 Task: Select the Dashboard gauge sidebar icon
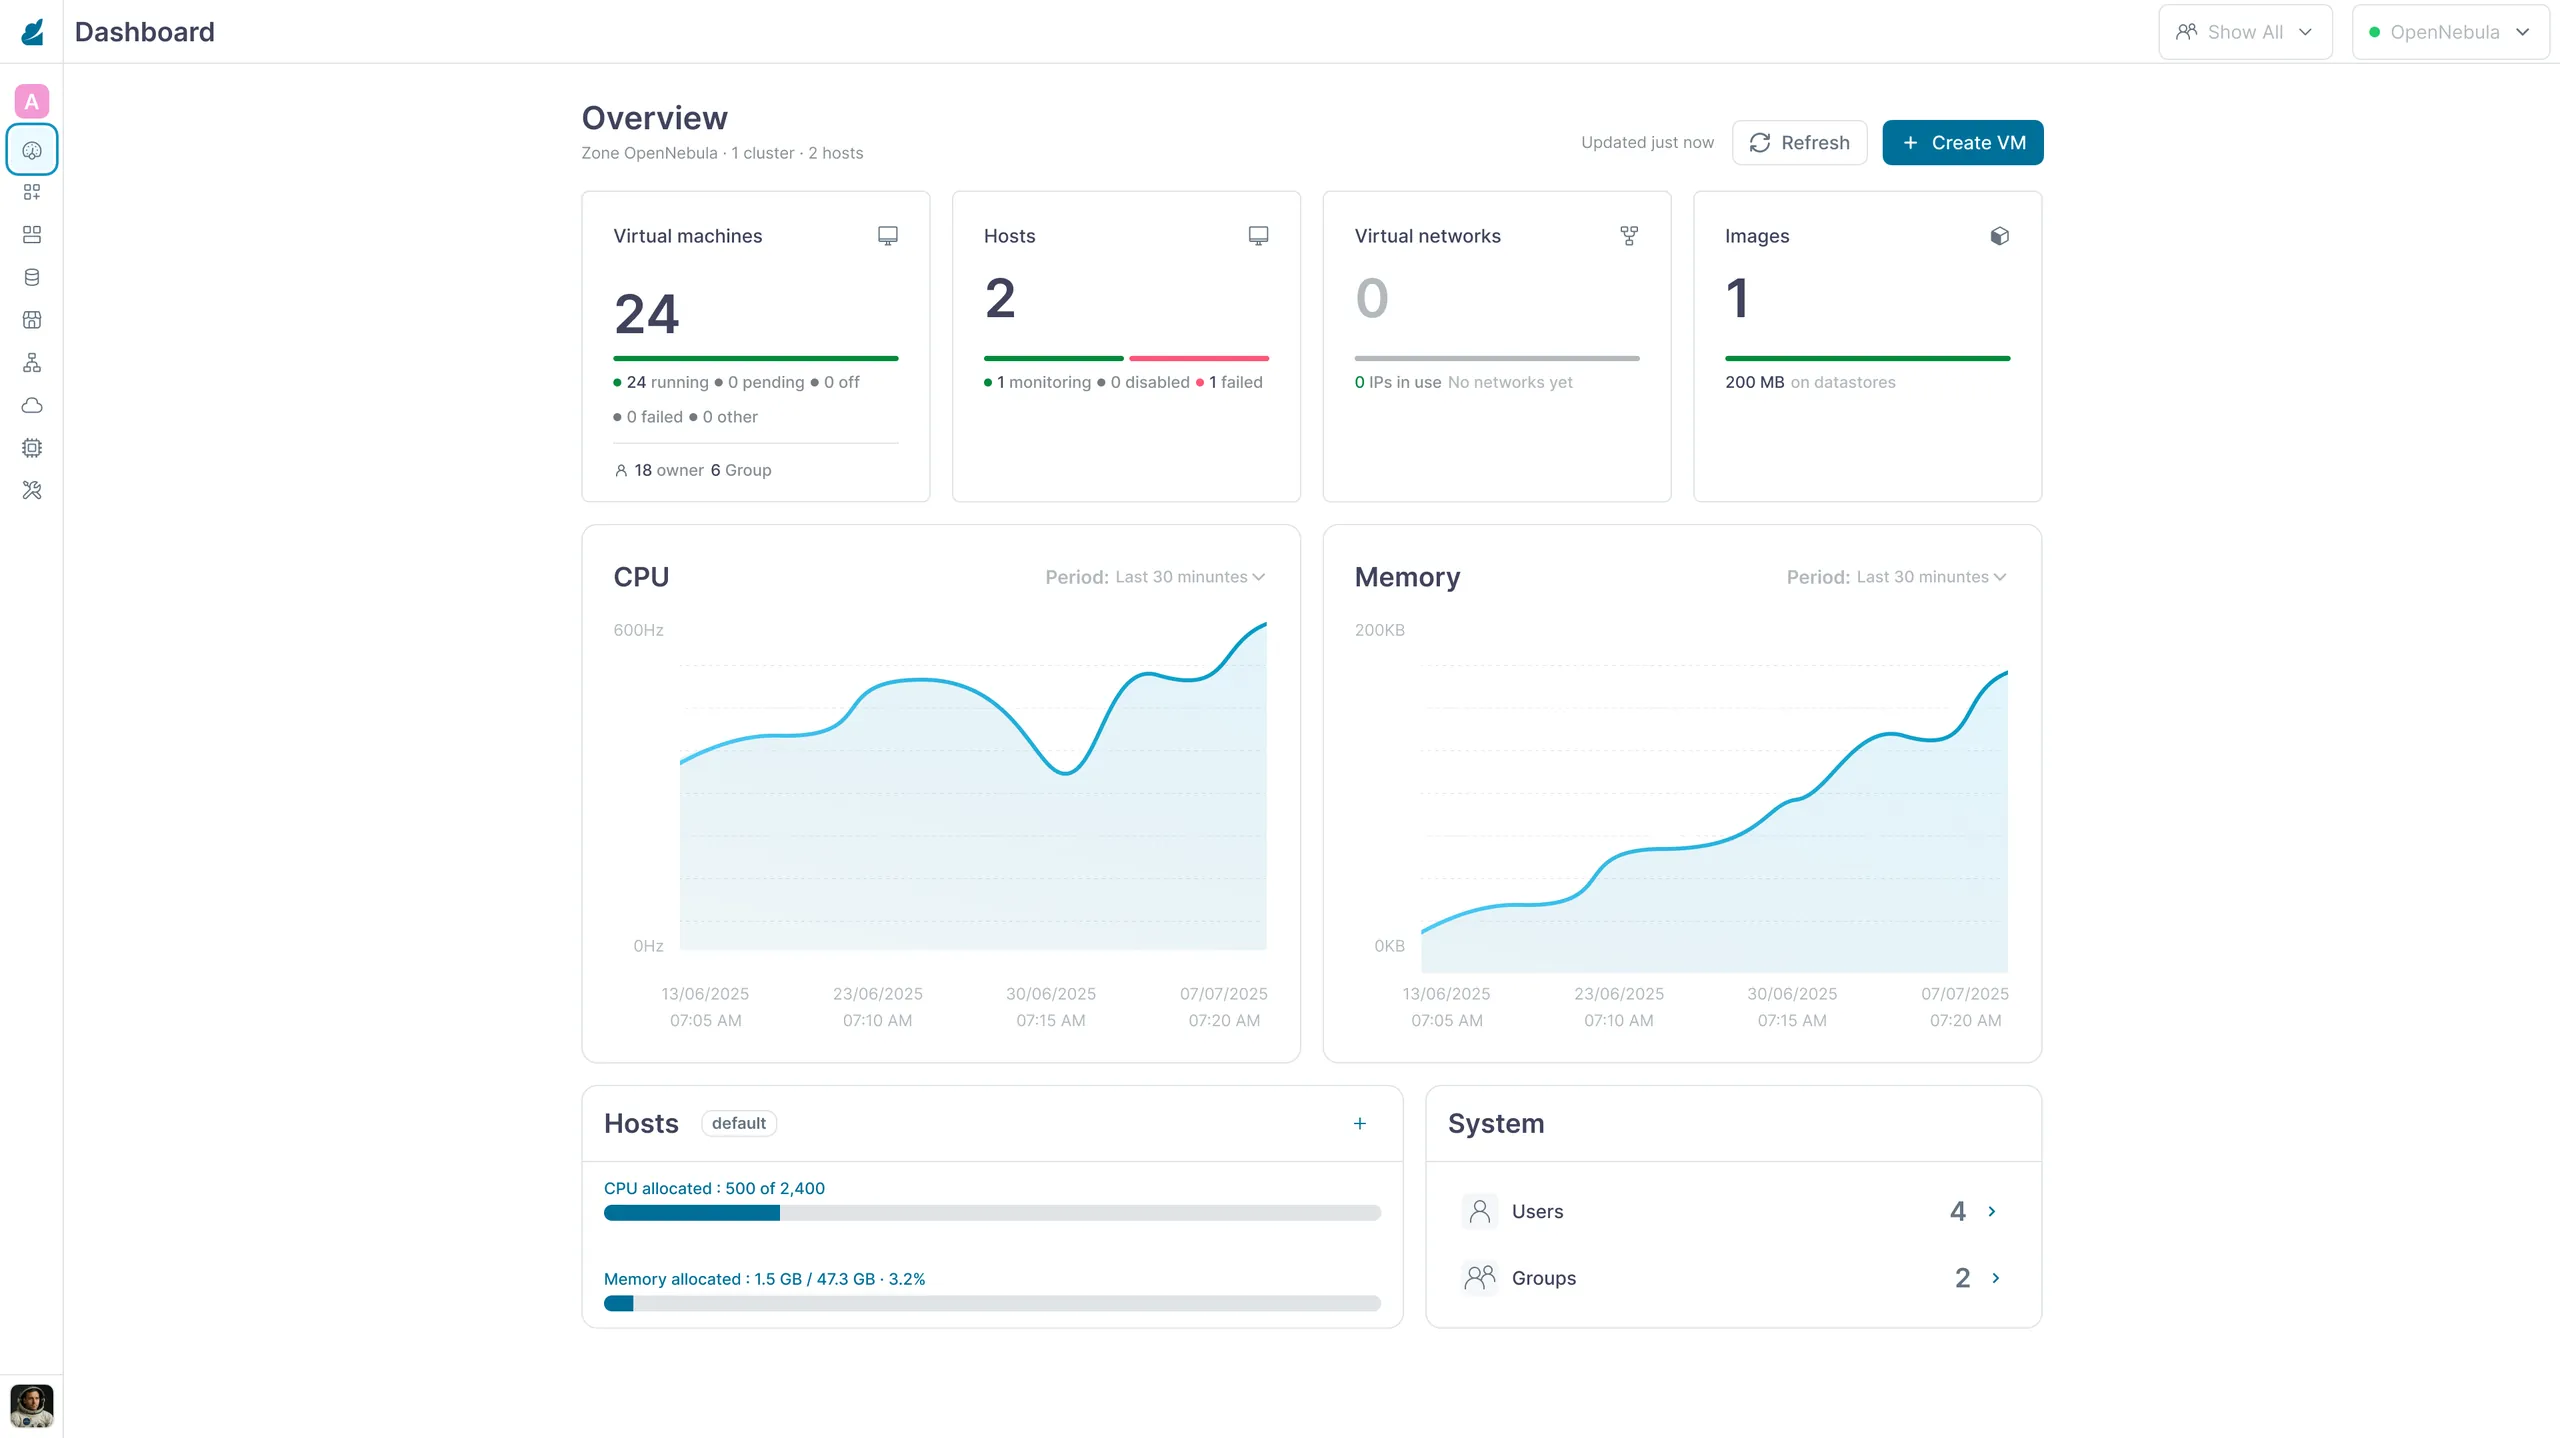32,150
